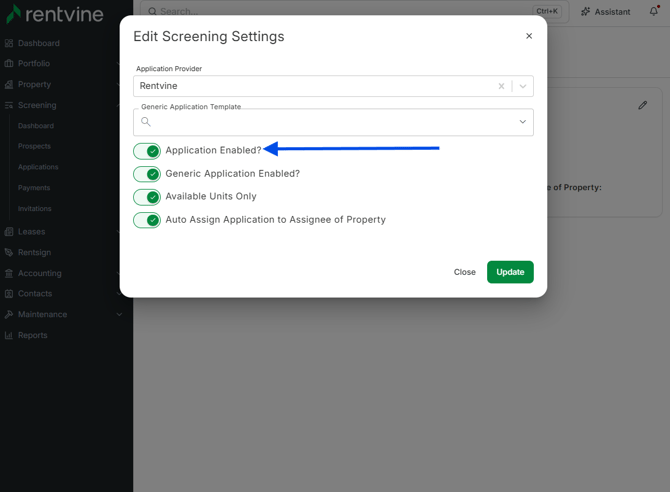Click the top Search bar
This screenshot has width=670, height=492.
point(355,12)
